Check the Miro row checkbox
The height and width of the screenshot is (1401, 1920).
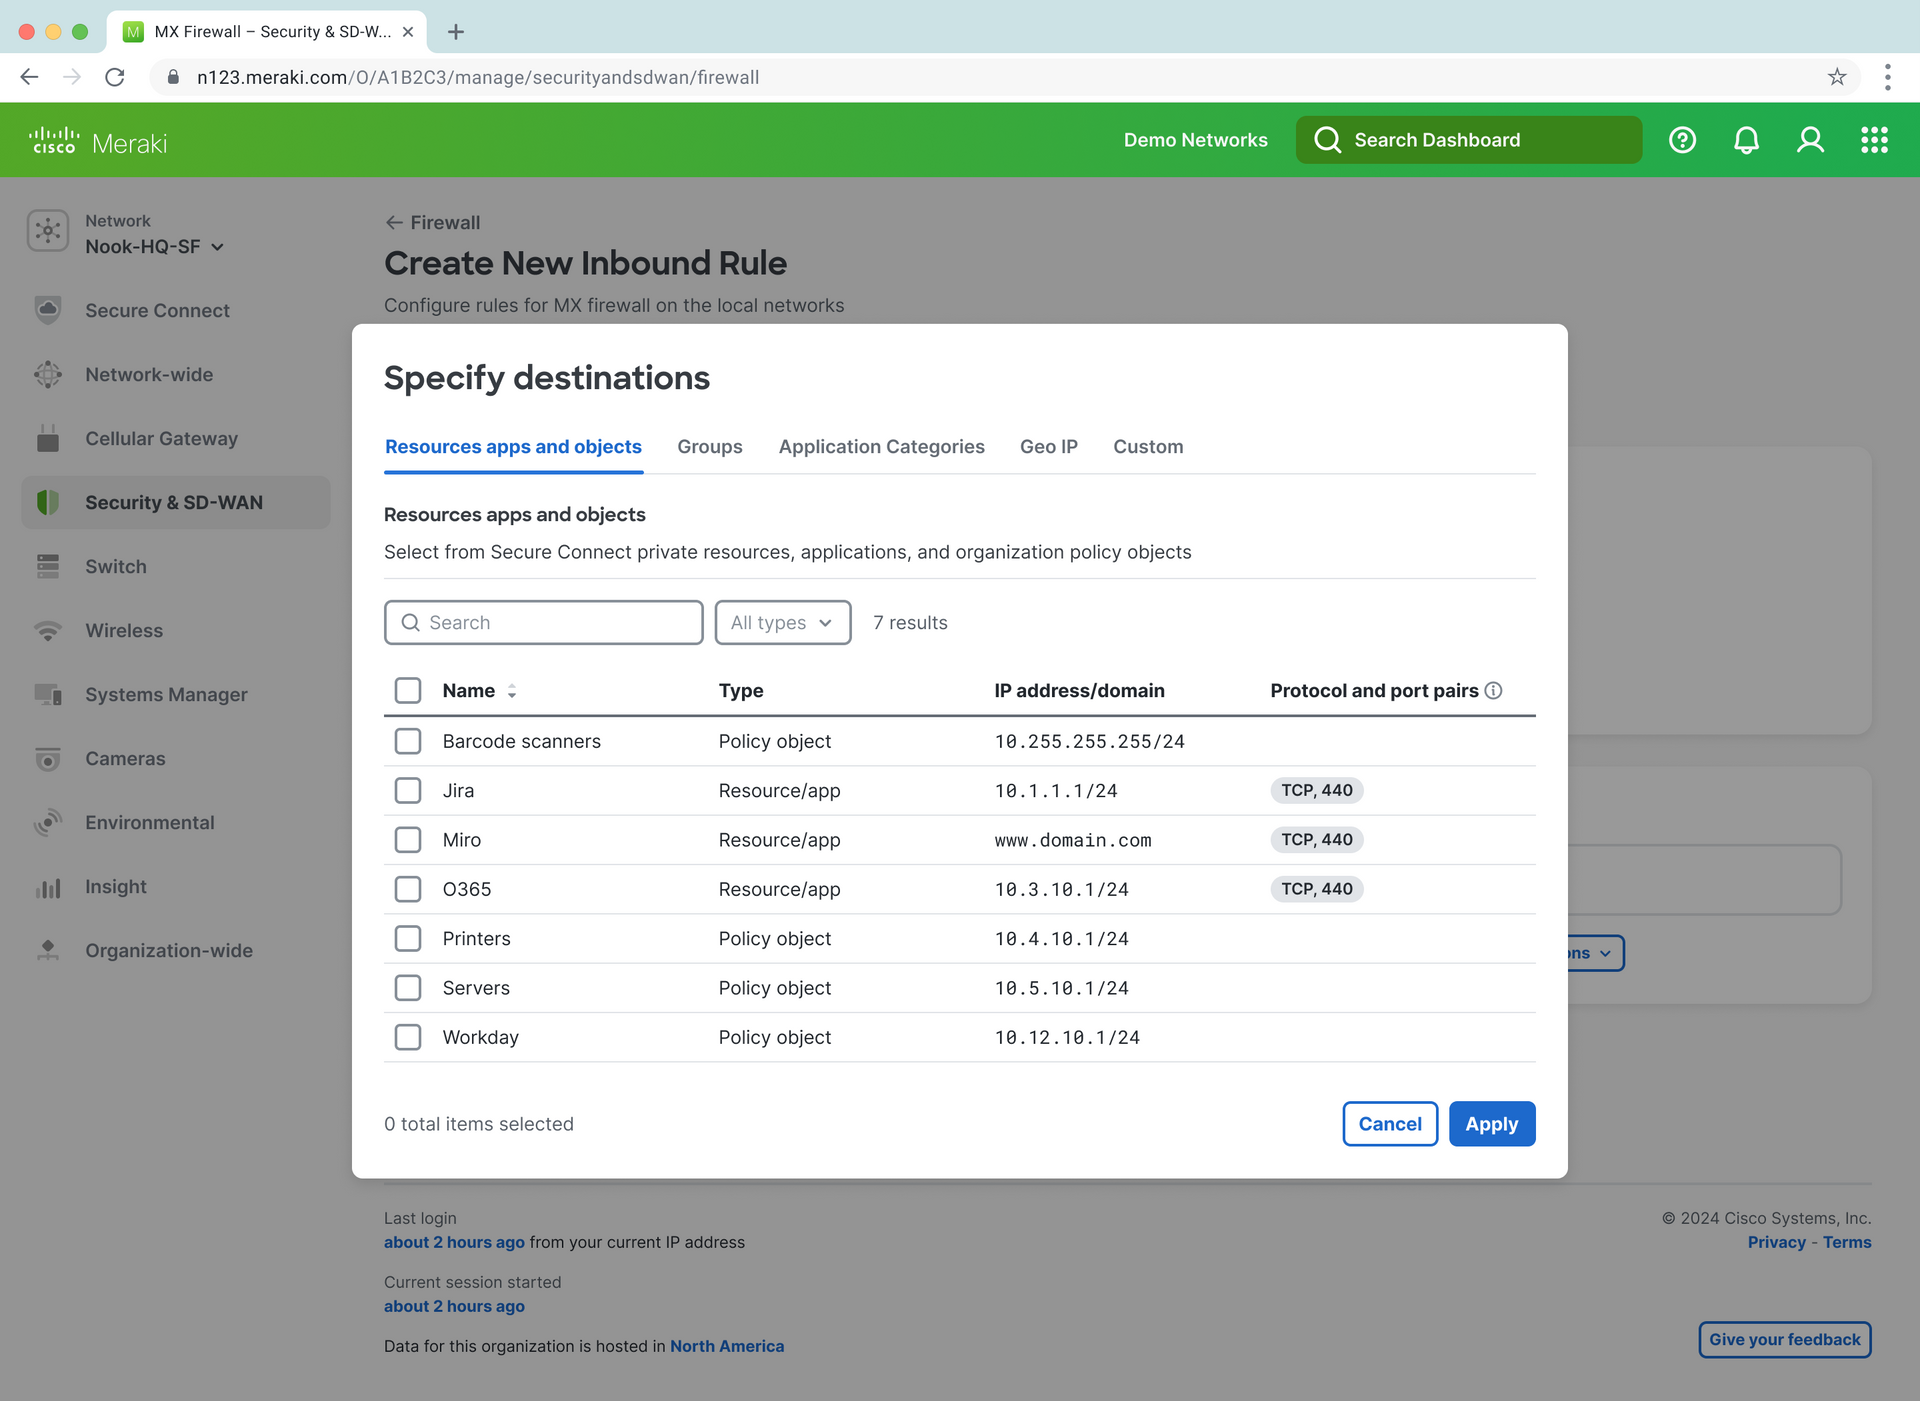(408, 840)
